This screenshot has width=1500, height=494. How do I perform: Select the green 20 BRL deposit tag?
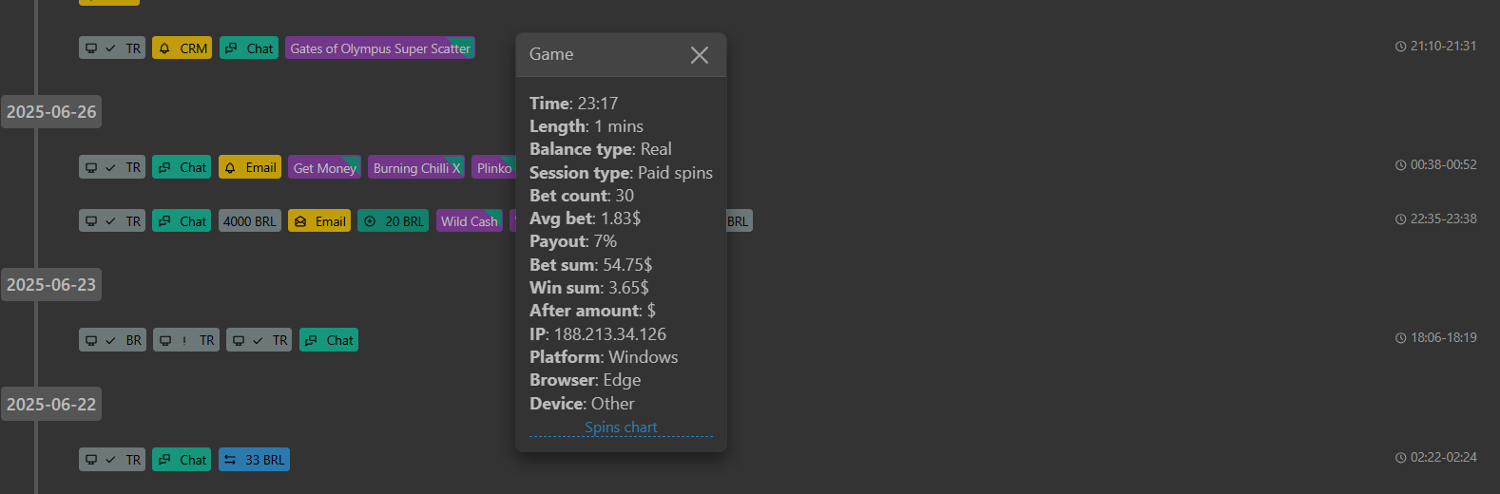[x=394, y=221]
